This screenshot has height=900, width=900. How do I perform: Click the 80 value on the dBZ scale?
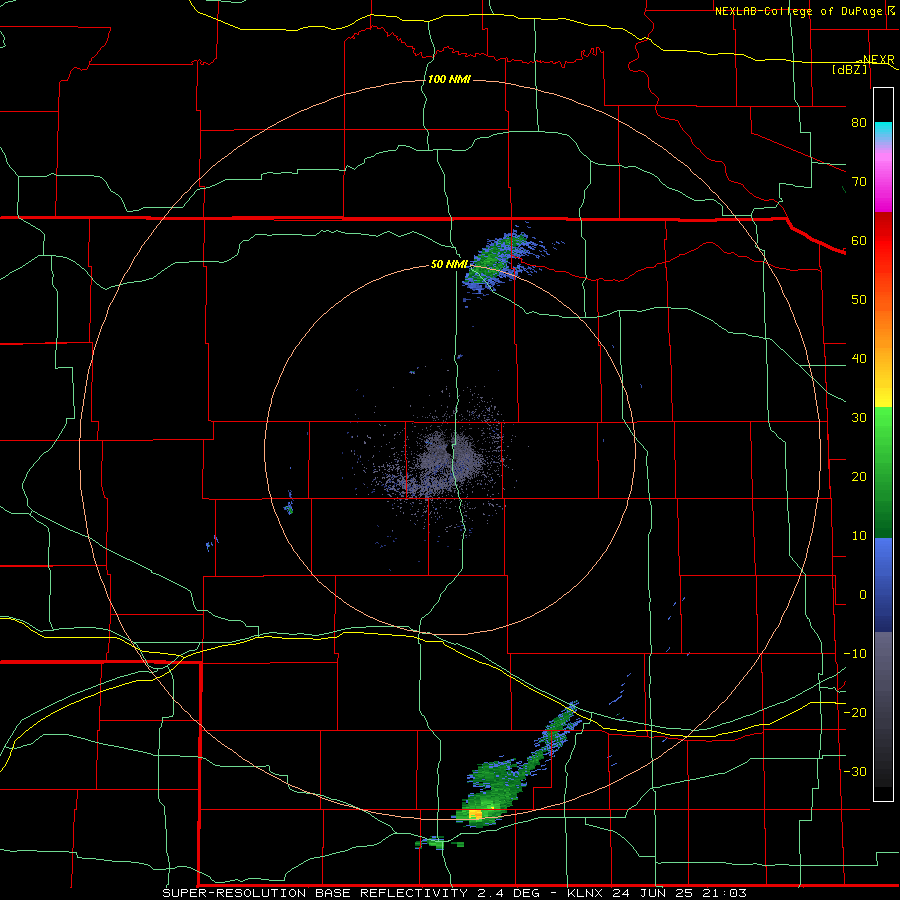[859, 123]
